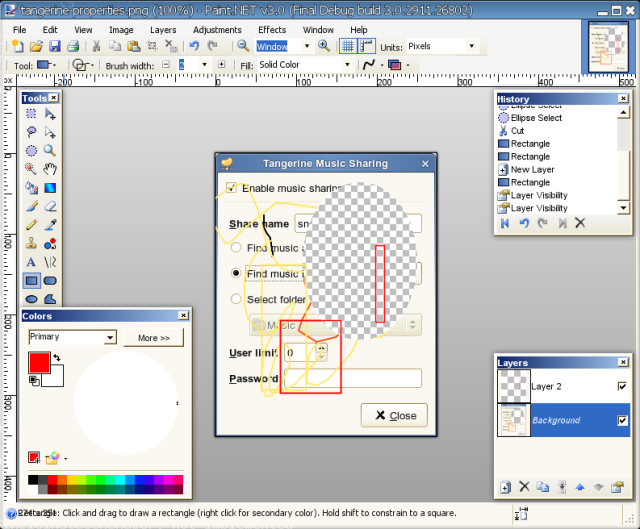Select the Rounded Rectangle tool

pyautogui.click(x=50, y=281)
